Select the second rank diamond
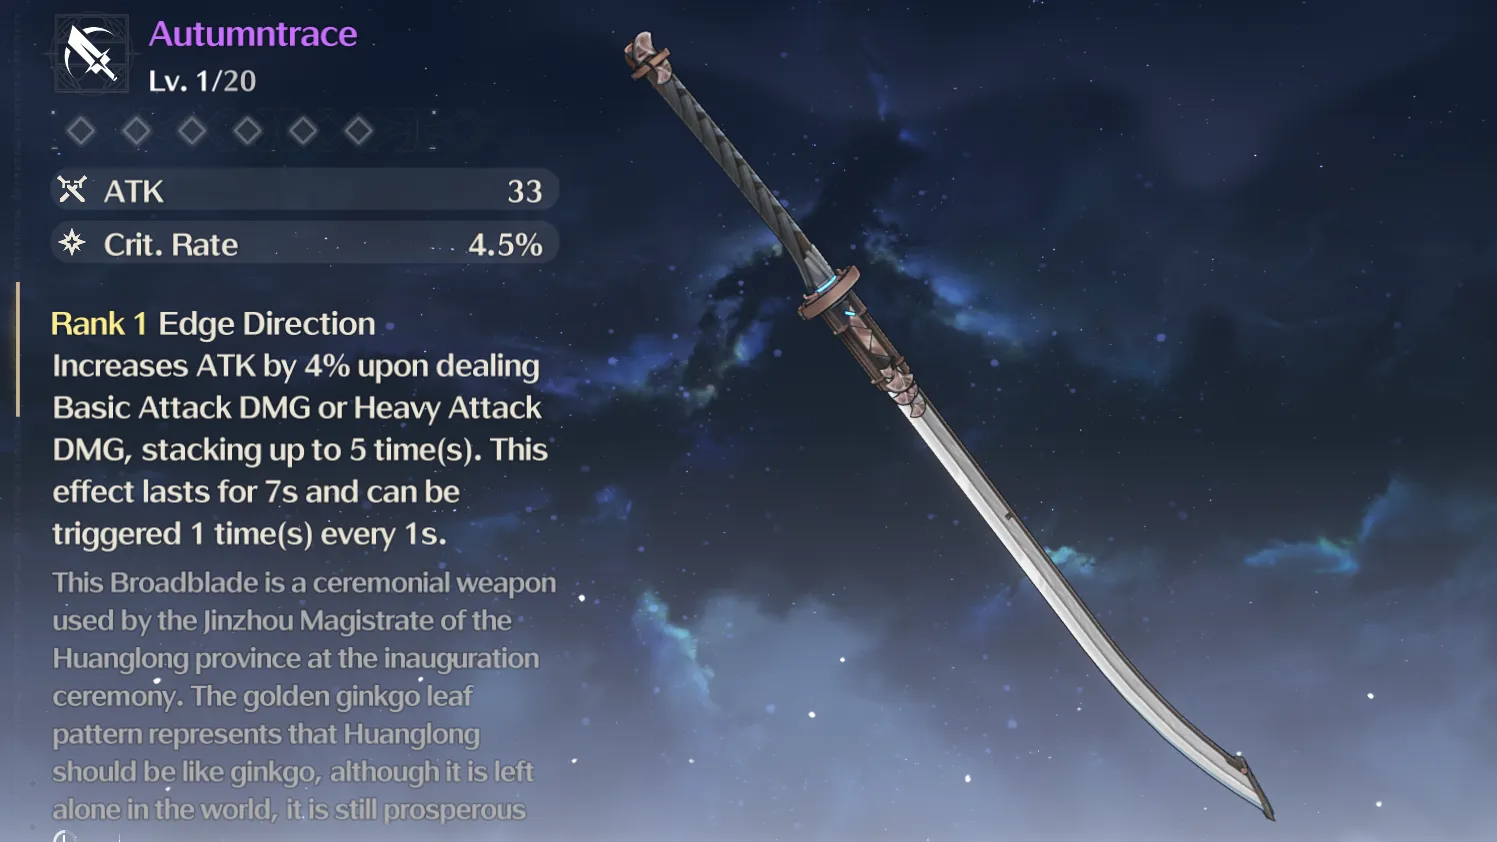Screen dimensions: 1497x842 (x=136, y=131)
